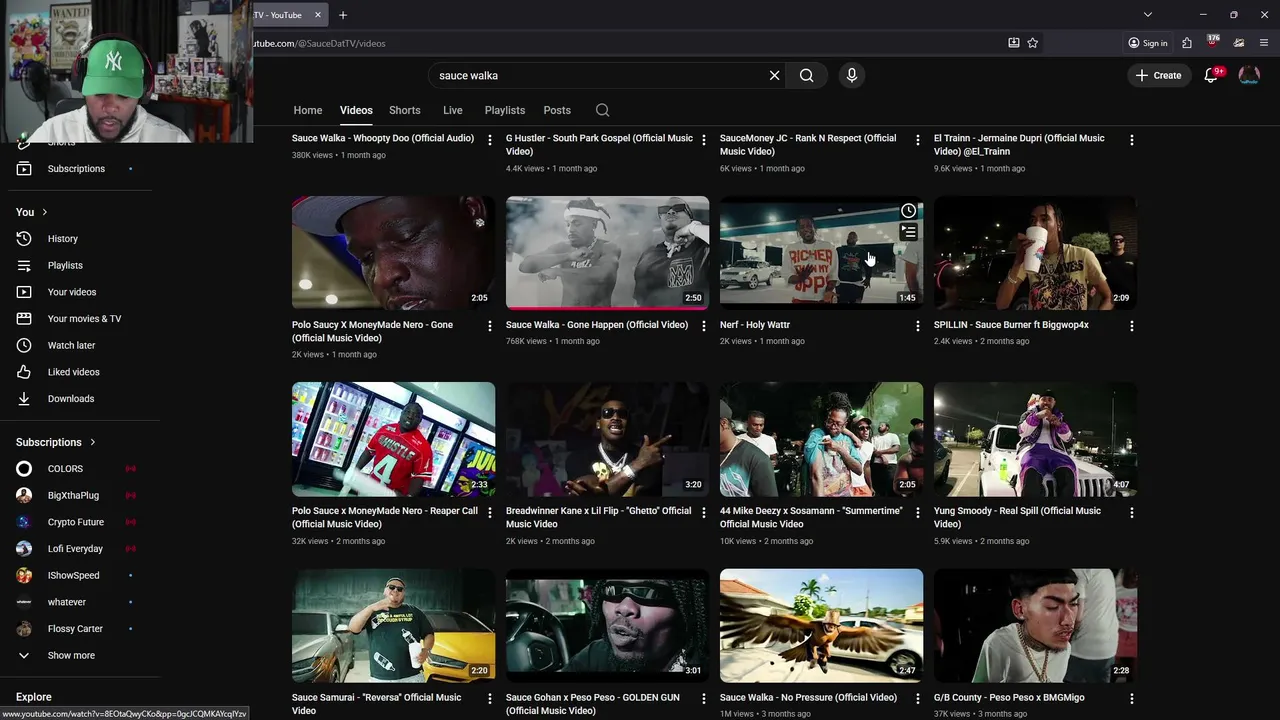Image resolution: width=1280 pixels, height=720 pixels.
Task: Open Liked videos in the sidebar
Action: click(x=78, y=372)
